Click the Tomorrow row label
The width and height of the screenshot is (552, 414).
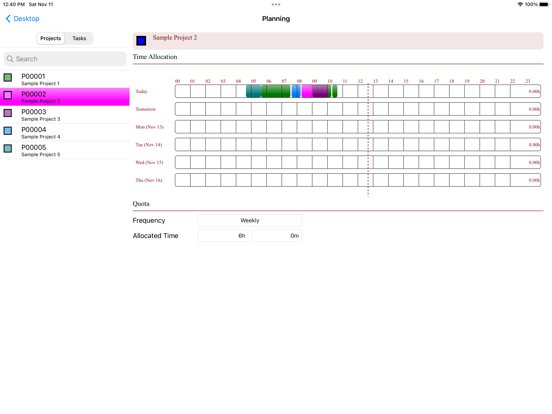[146, 109]
